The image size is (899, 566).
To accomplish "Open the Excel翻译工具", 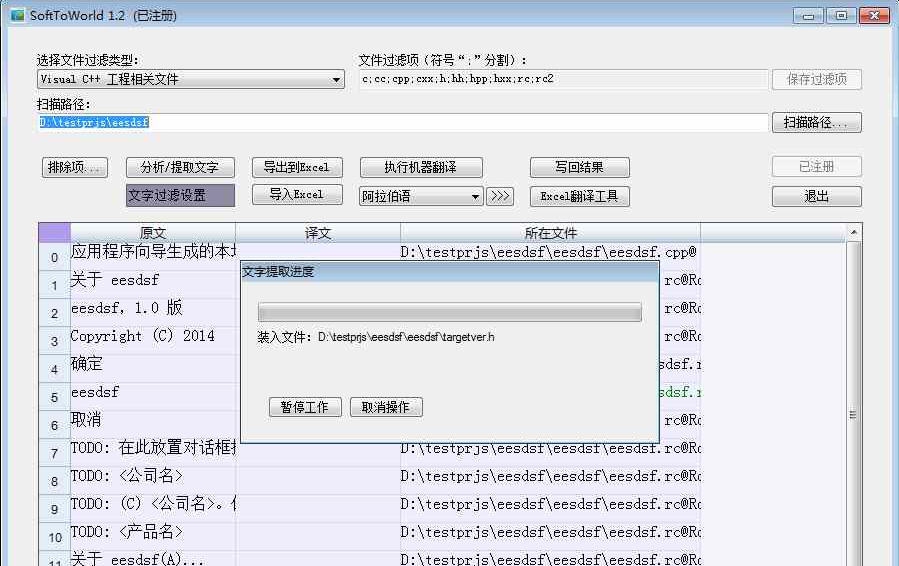I will [x=580, y=197].
